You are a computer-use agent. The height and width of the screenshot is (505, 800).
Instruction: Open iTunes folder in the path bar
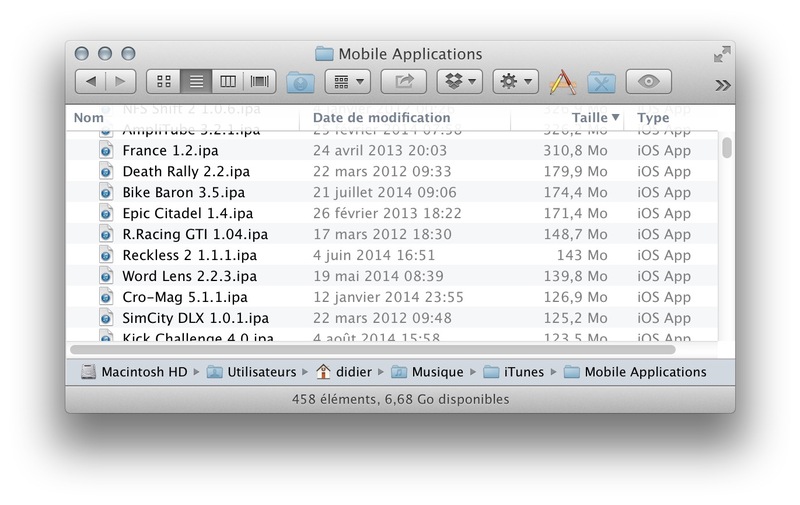pyautogui.click(x=513, y=372)
